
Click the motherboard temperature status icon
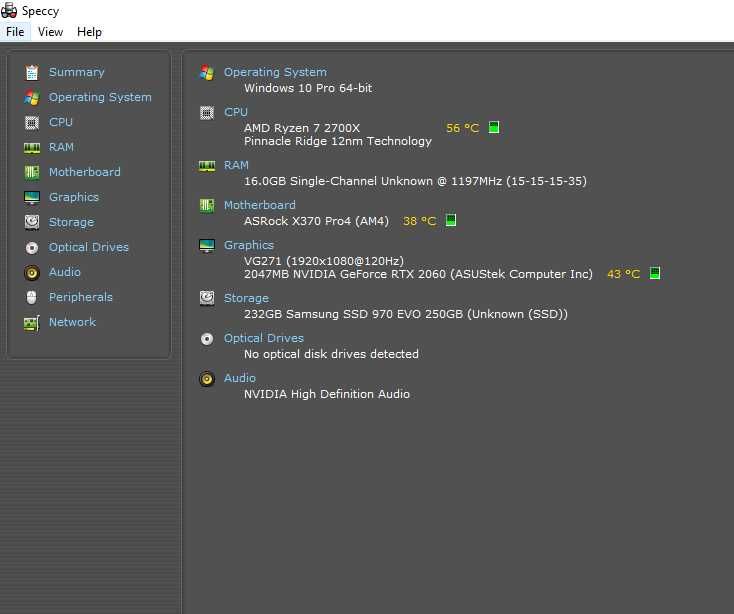451,220
